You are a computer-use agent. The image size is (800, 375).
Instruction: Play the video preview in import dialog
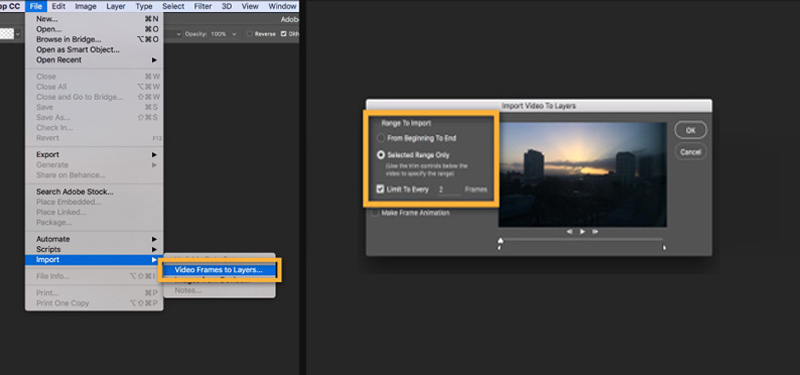(582, 232)
